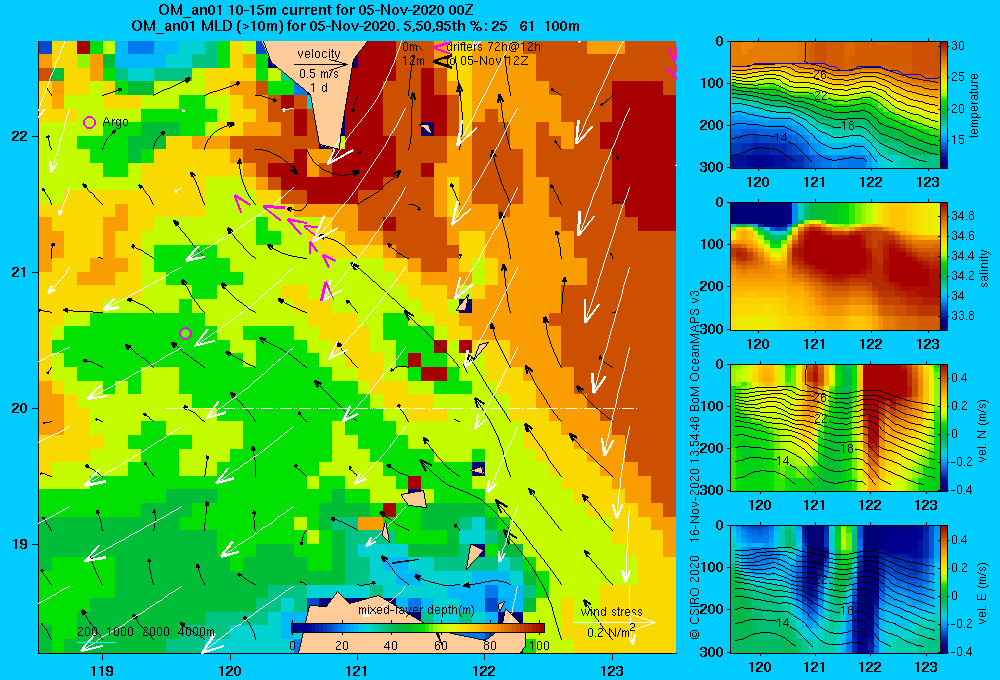Select the vel. N color bar
Viewport: 1000px width, 680px height.
(x=943, y=427)
